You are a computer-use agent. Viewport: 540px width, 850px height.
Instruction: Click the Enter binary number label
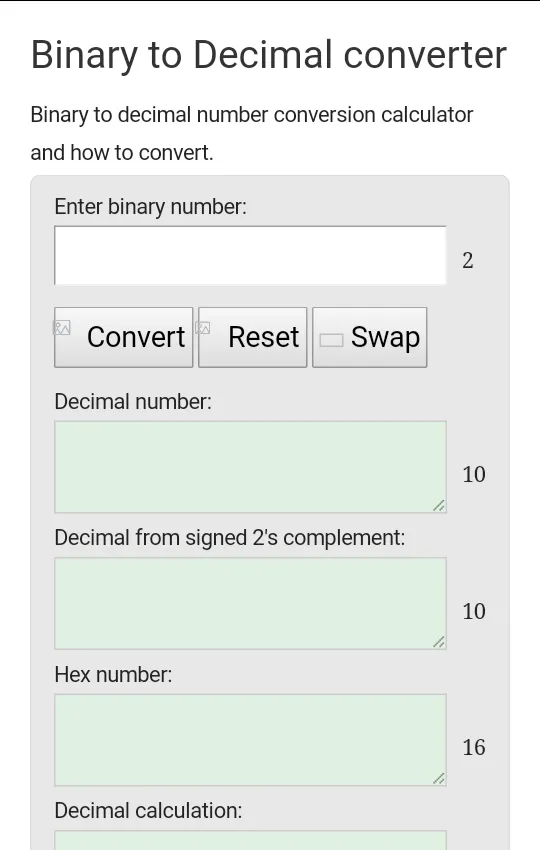(150, 207)
